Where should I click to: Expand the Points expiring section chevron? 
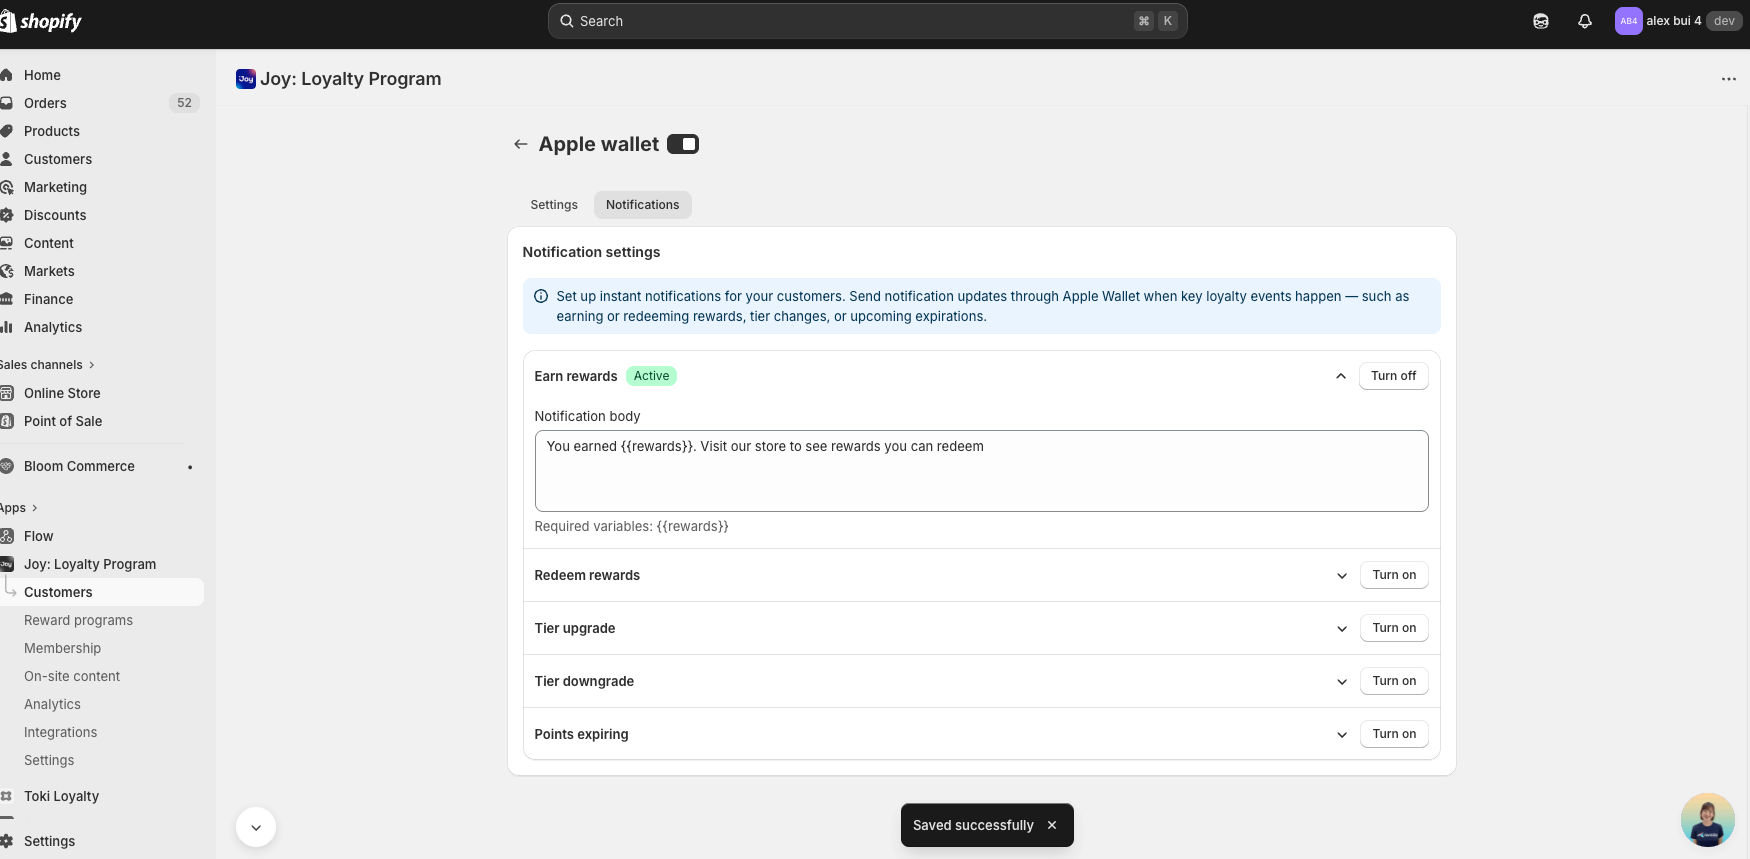[1342, 734]
